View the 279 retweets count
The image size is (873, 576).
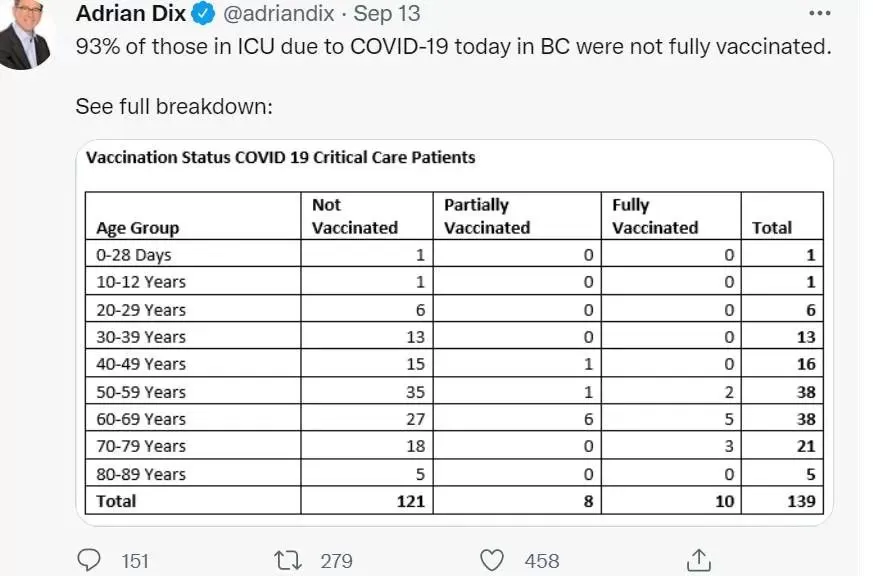click(x=336, y=561)
